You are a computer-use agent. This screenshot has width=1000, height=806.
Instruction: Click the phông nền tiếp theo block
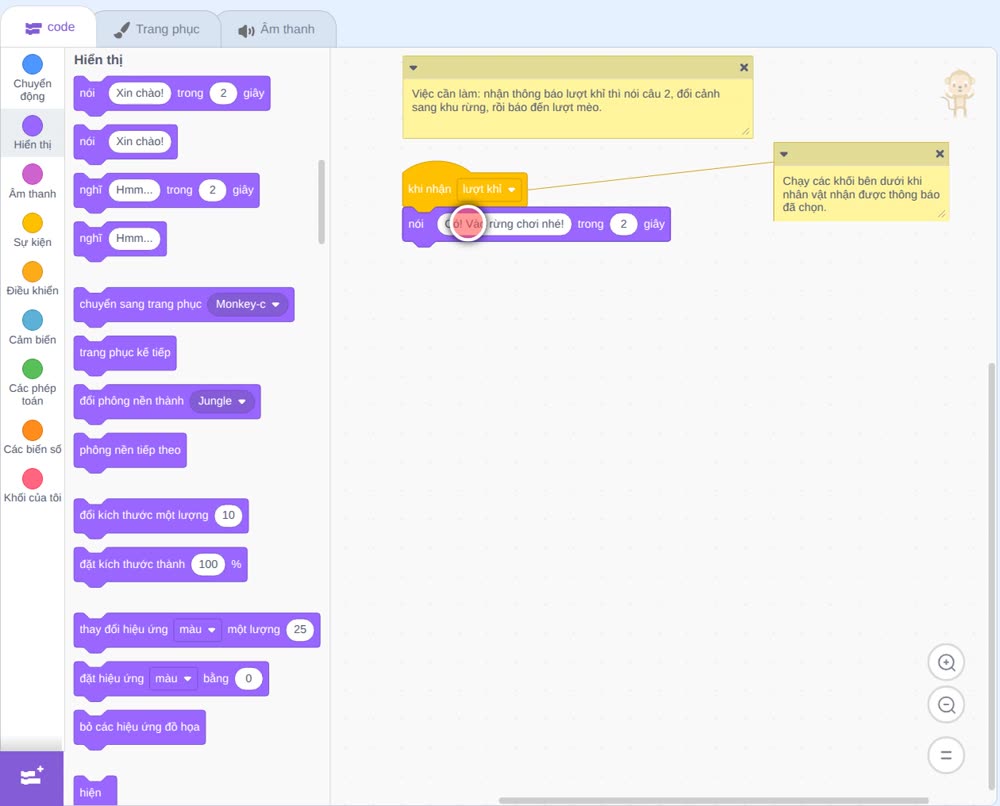pyautogui.click(x=130, y=450)
